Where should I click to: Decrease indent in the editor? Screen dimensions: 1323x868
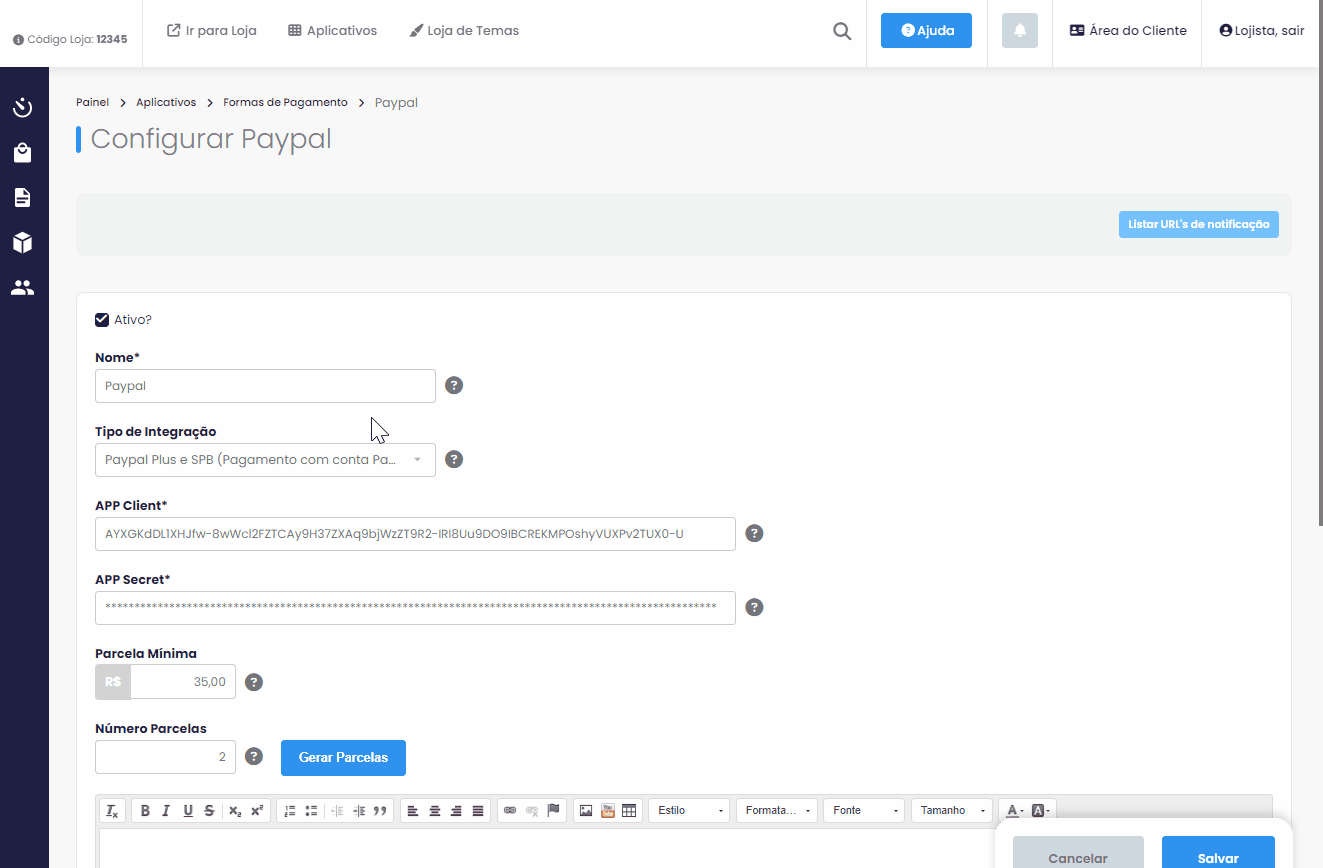pyautogui.click(x=337, y=810)
